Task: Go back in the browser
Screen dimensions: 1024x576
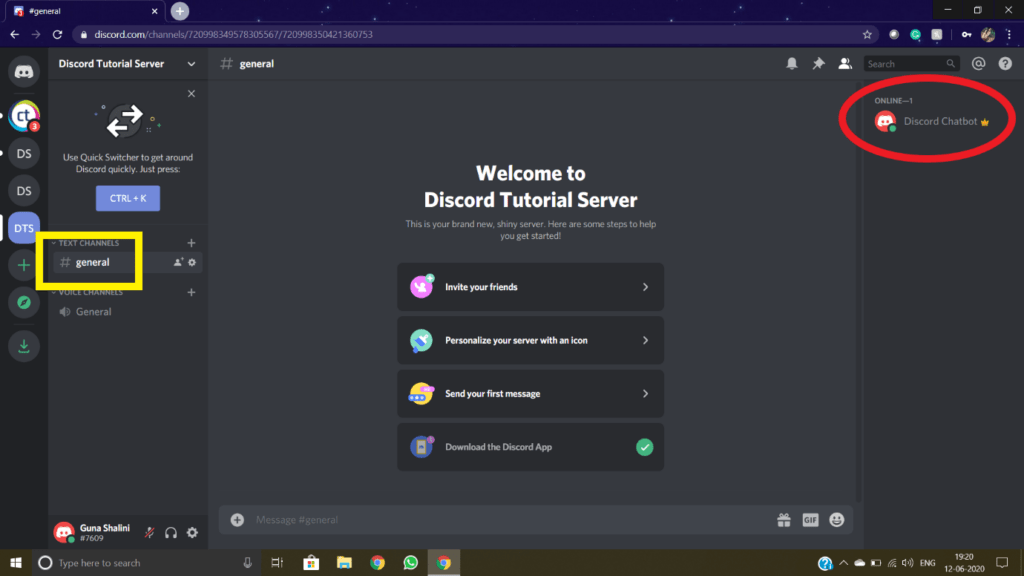Action: click(x=14, y=35)
